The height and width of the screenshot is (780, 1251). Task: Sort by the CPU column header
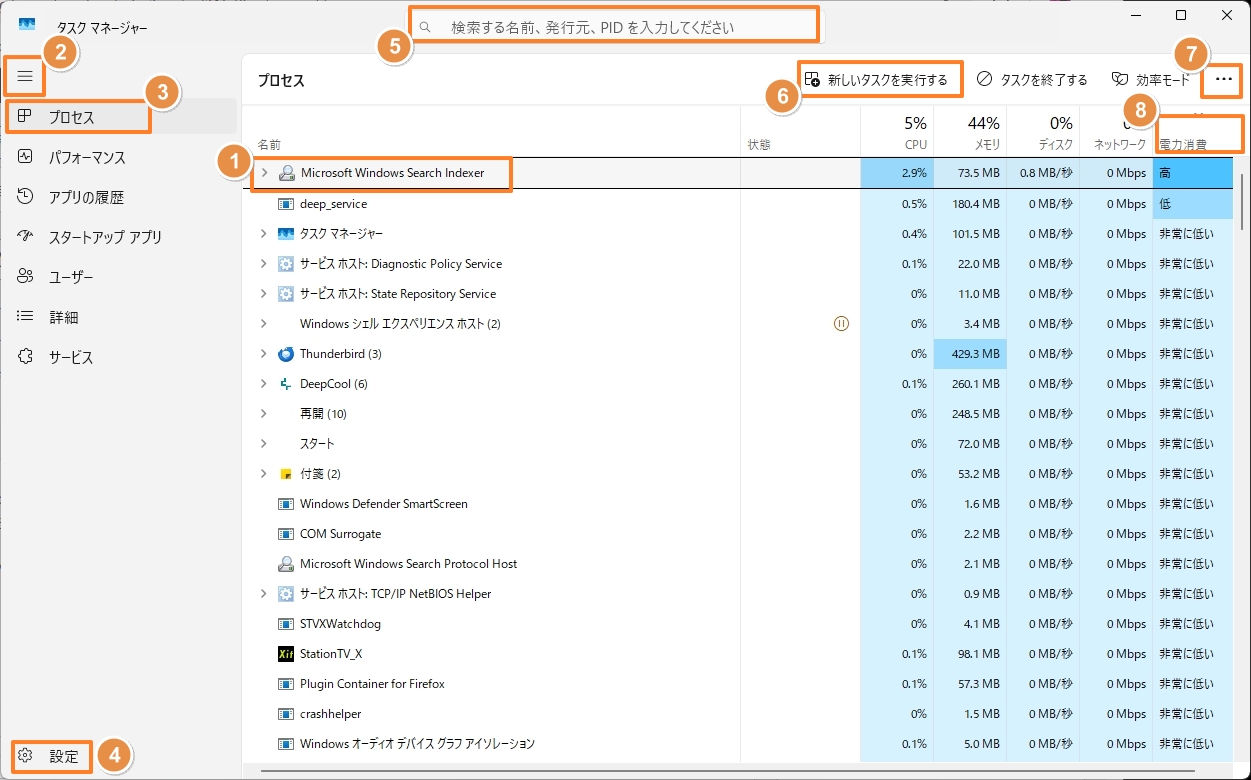point(897,131)
